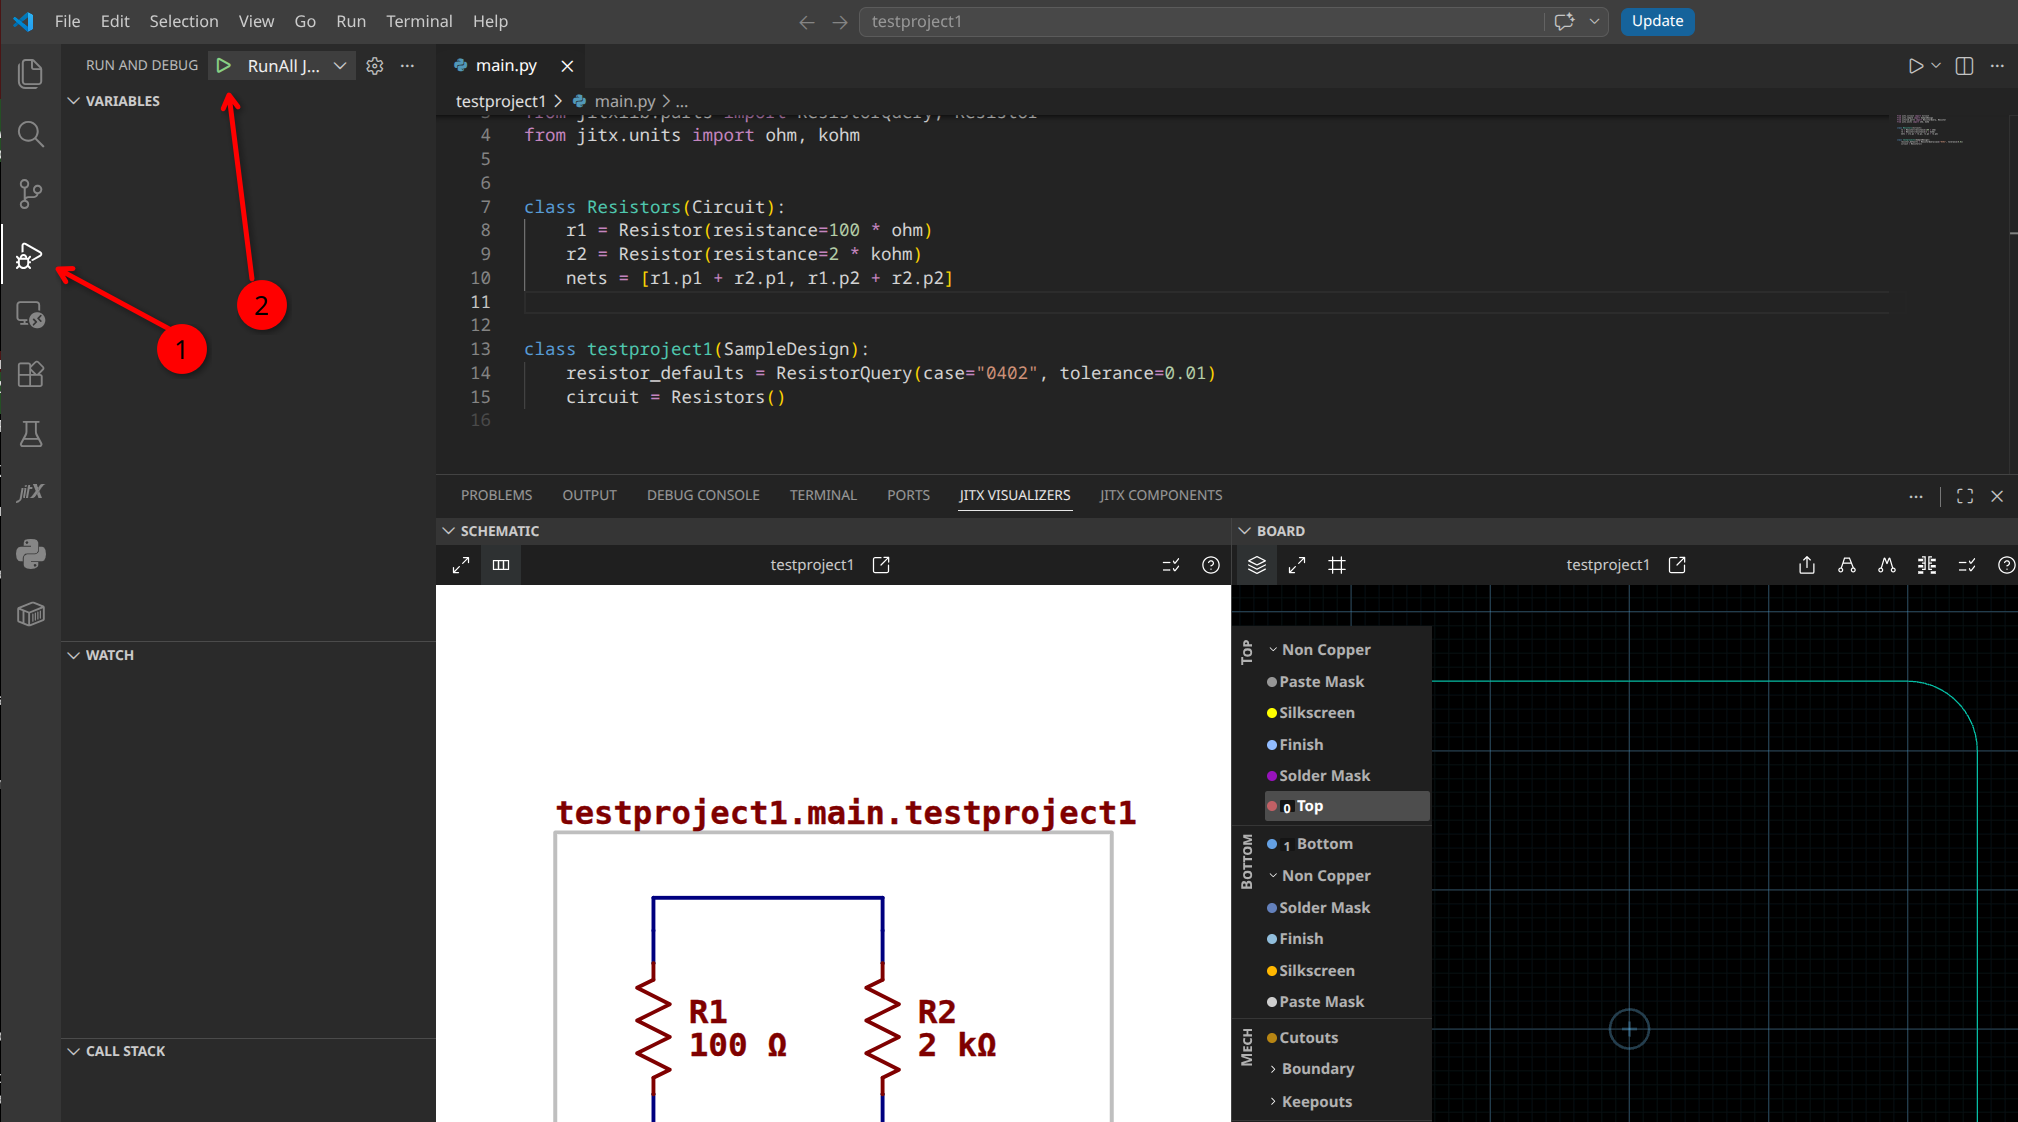Viewport: 2018px width, 1122px height.
Task: Open board view in new window icon
Action: [1677, 565]
